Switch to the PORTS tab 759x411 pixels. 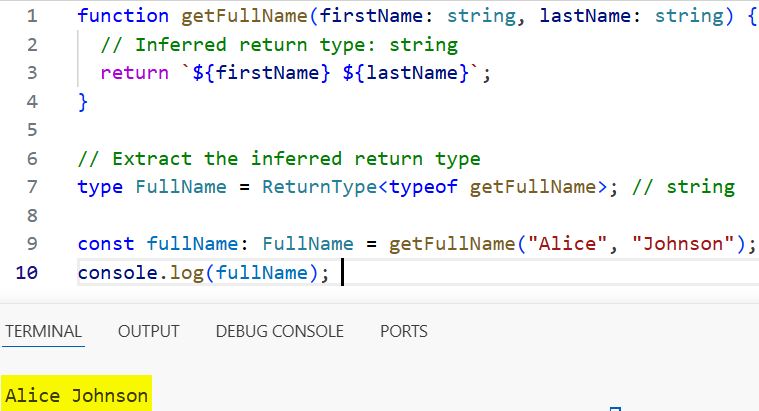click(404, 332)
